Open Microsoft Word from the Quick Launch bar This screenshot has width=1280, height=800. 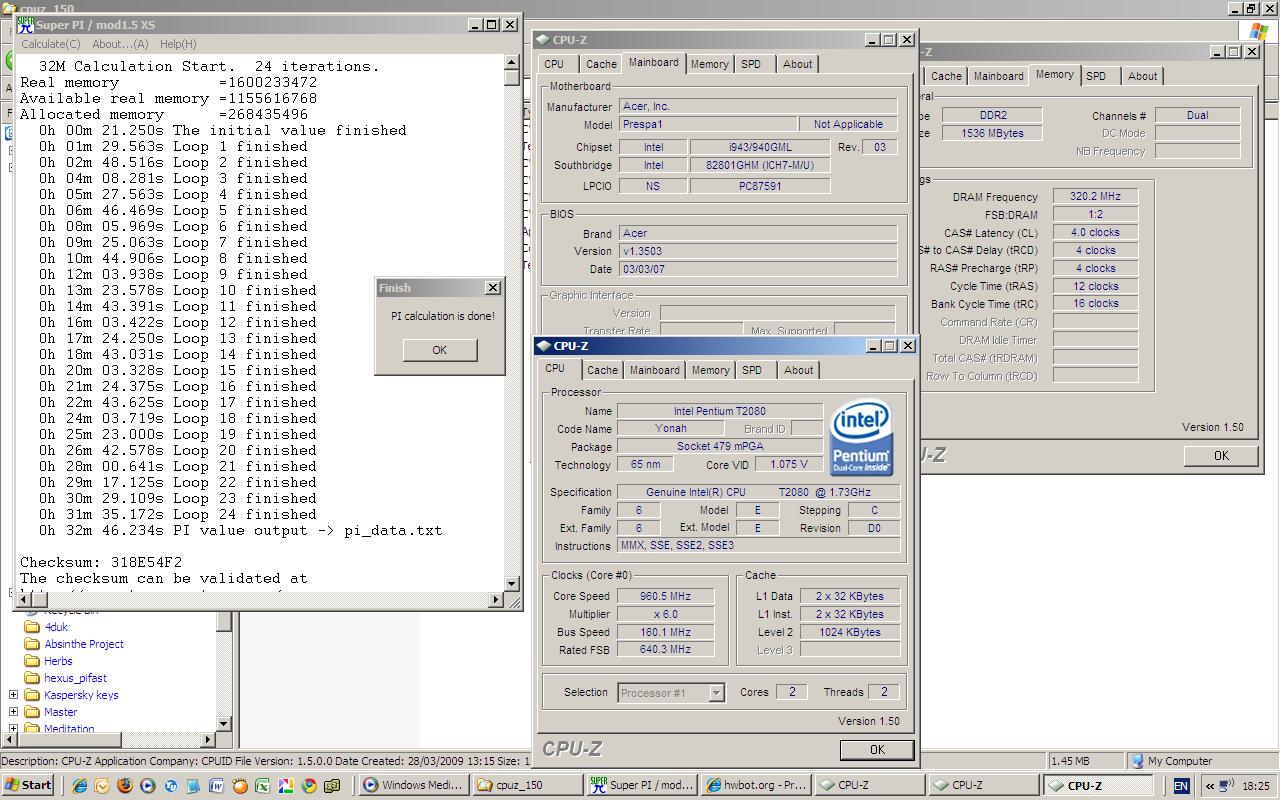pos(216,785)
